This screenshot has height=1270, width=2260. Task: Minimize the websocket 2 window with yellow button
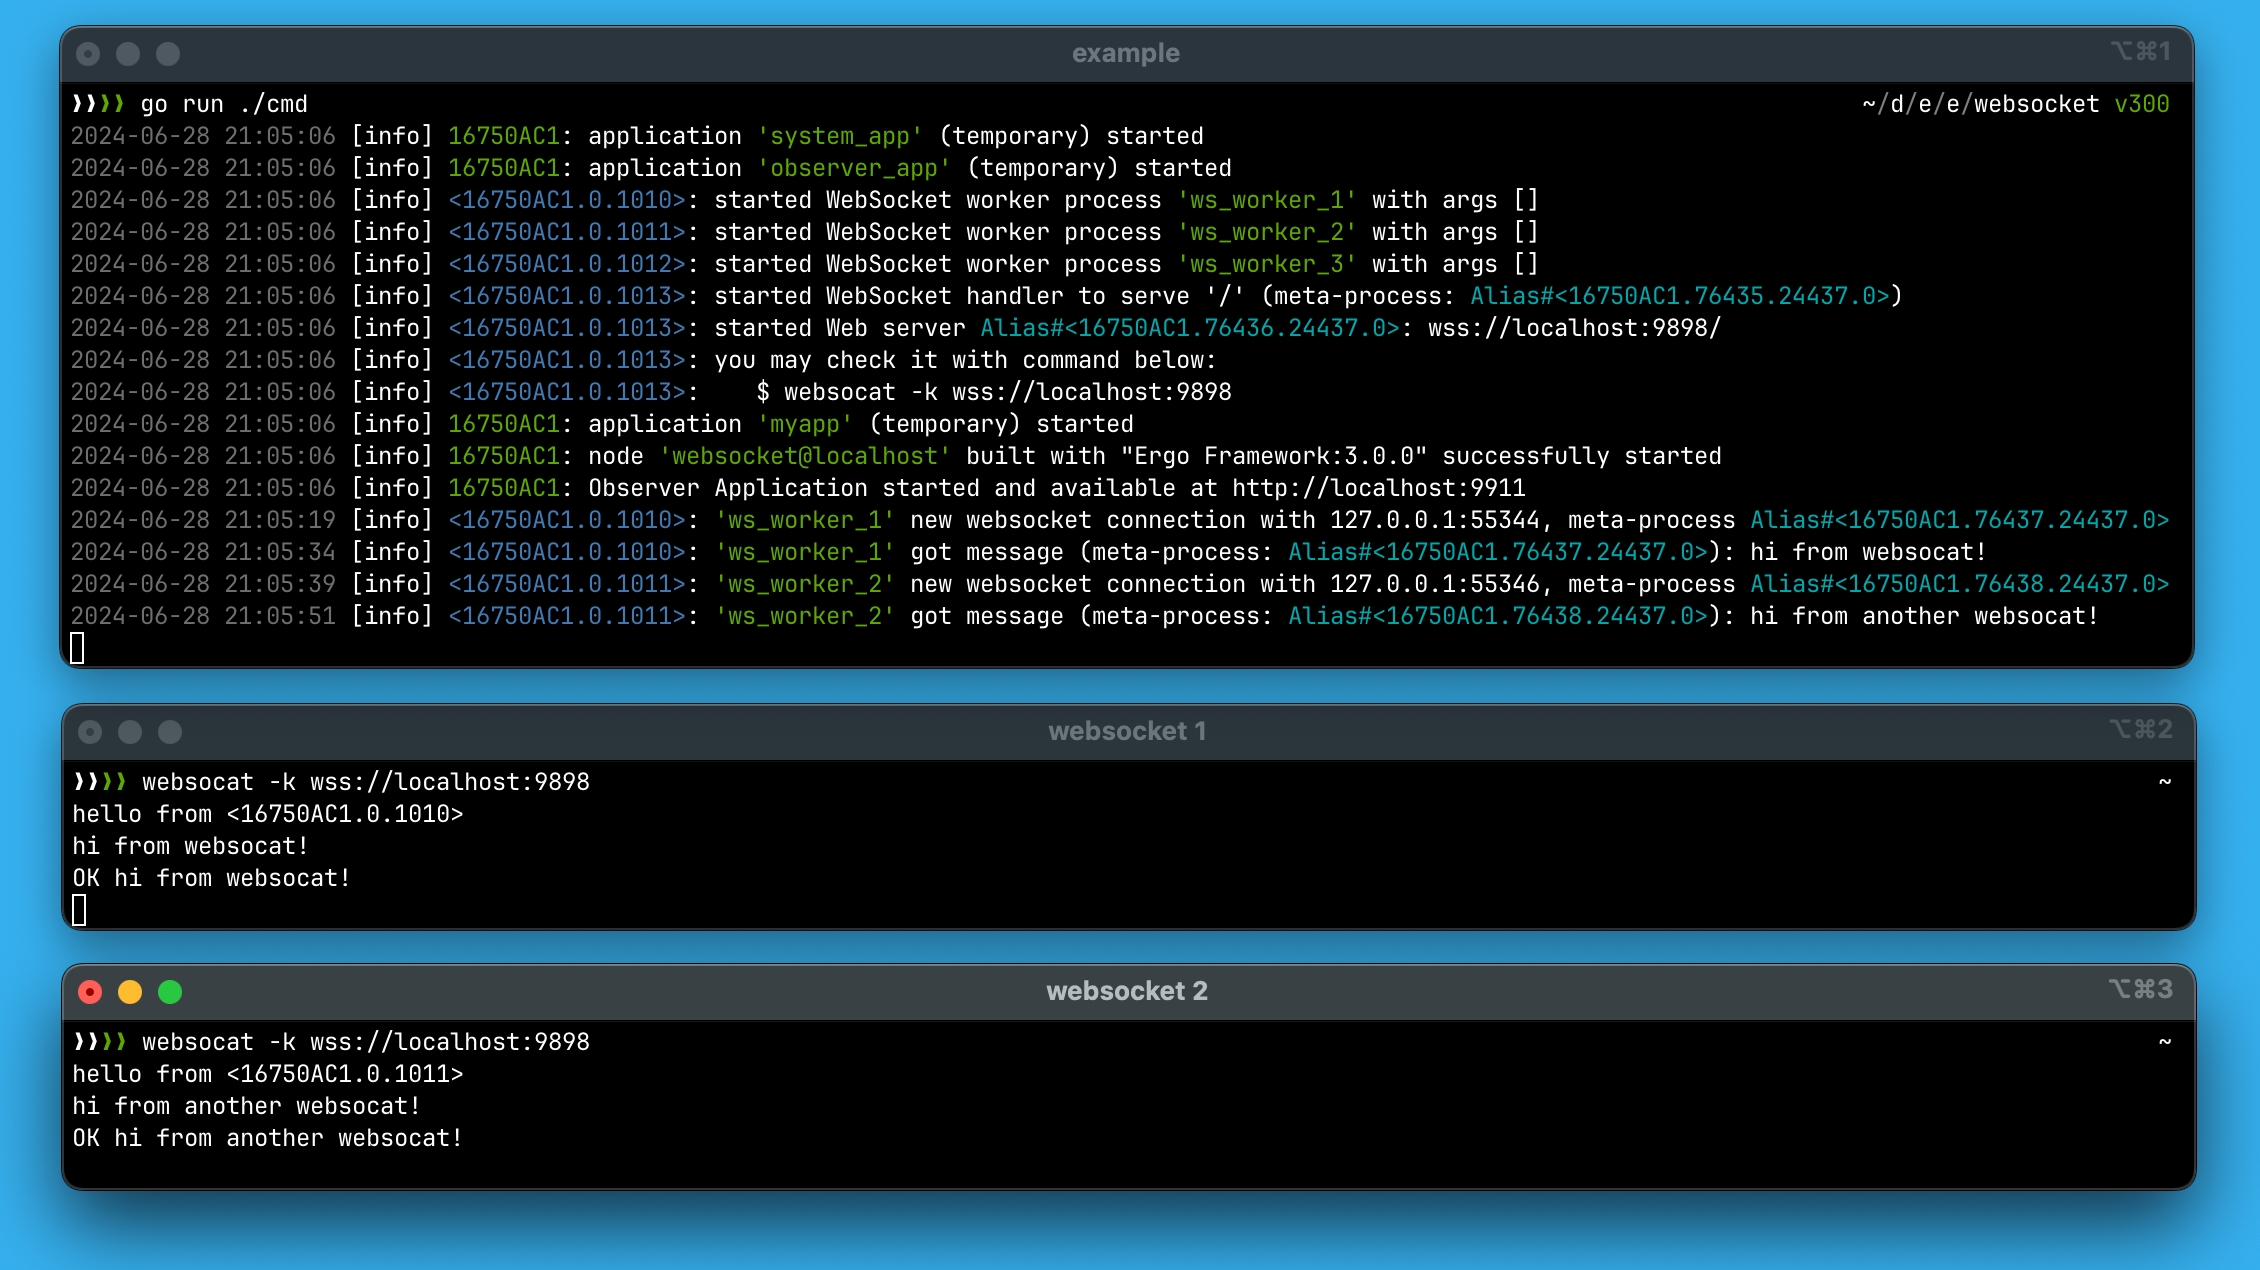[130, 992]
